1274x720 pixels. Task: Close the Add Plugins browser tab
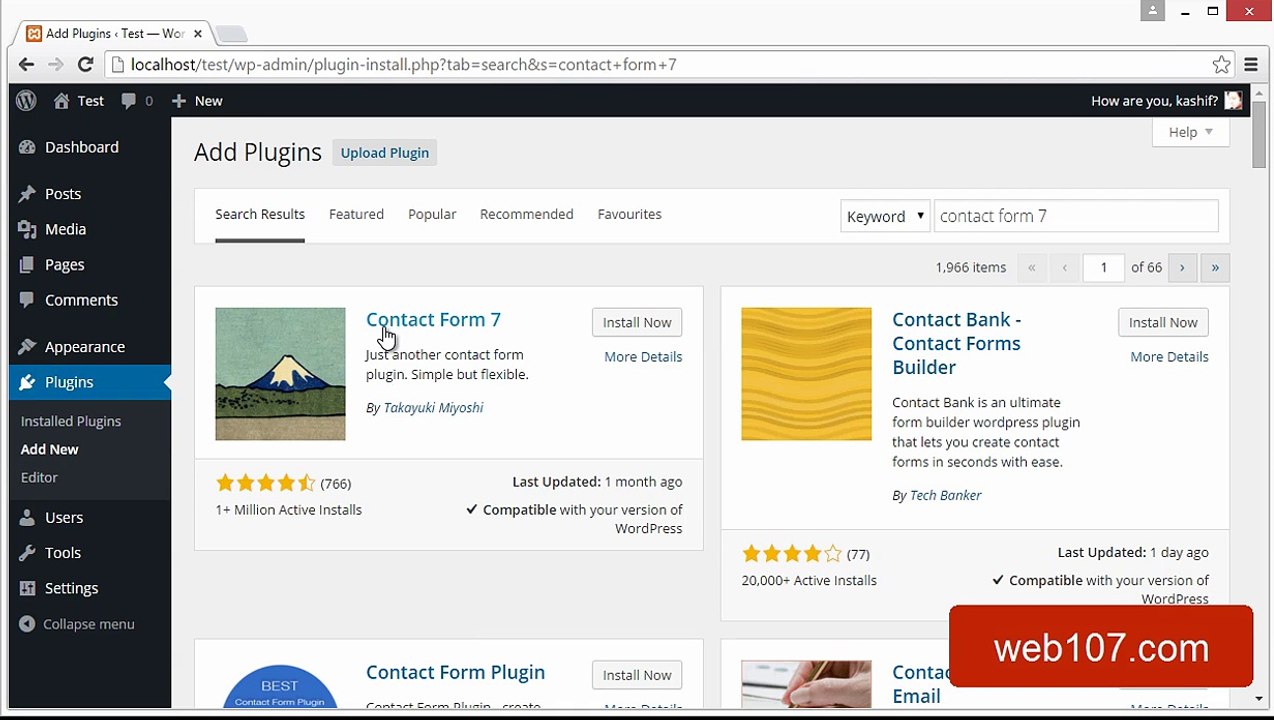[198, 33]
